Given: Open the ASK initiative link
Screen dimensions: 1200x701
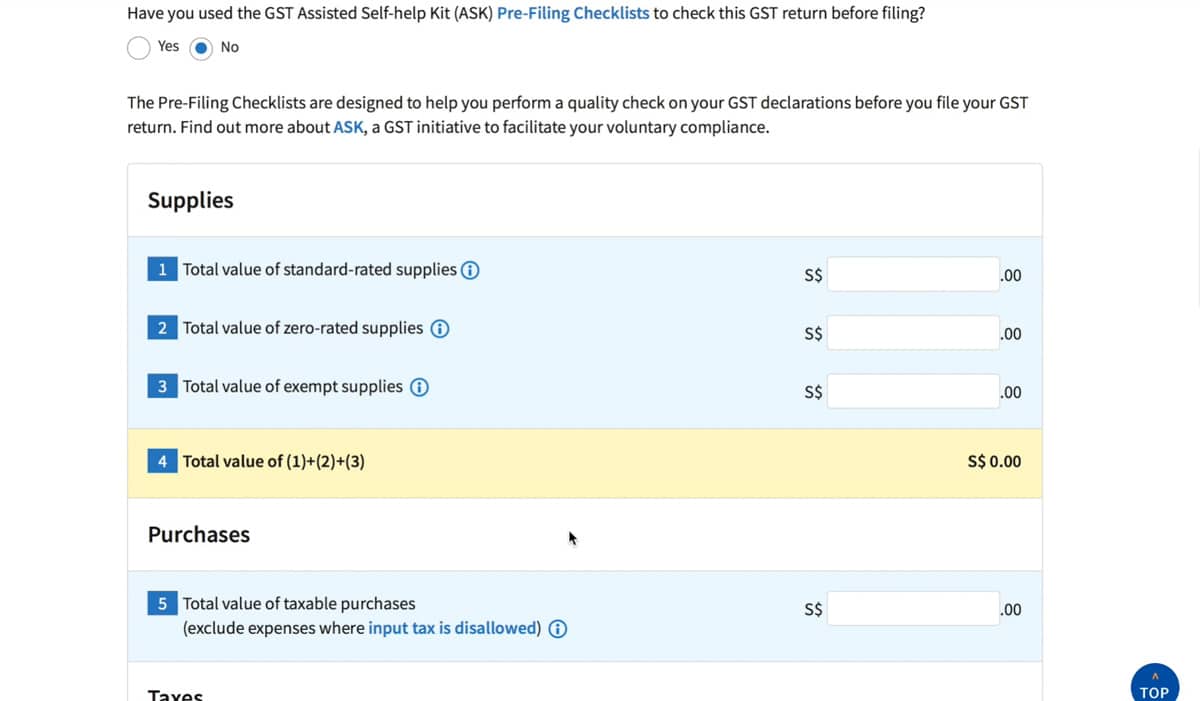Looking at the screenshot, I should pos(348,127).
